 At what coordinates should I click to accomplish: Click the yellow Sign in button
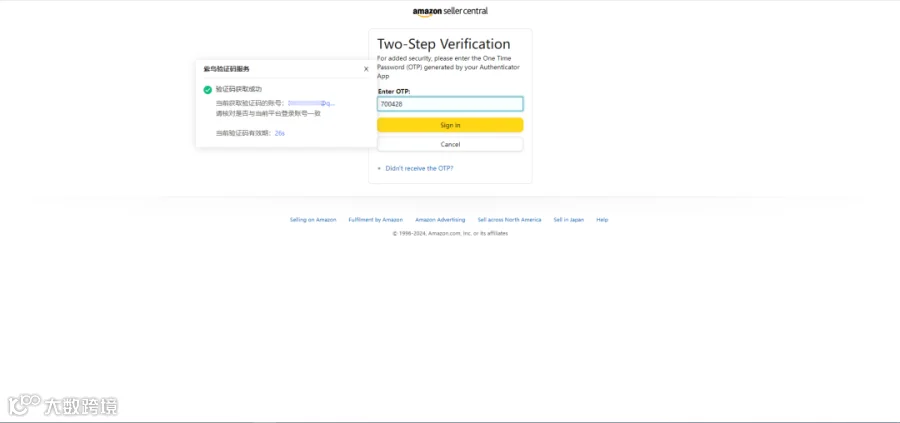click(x=450, y=125)
